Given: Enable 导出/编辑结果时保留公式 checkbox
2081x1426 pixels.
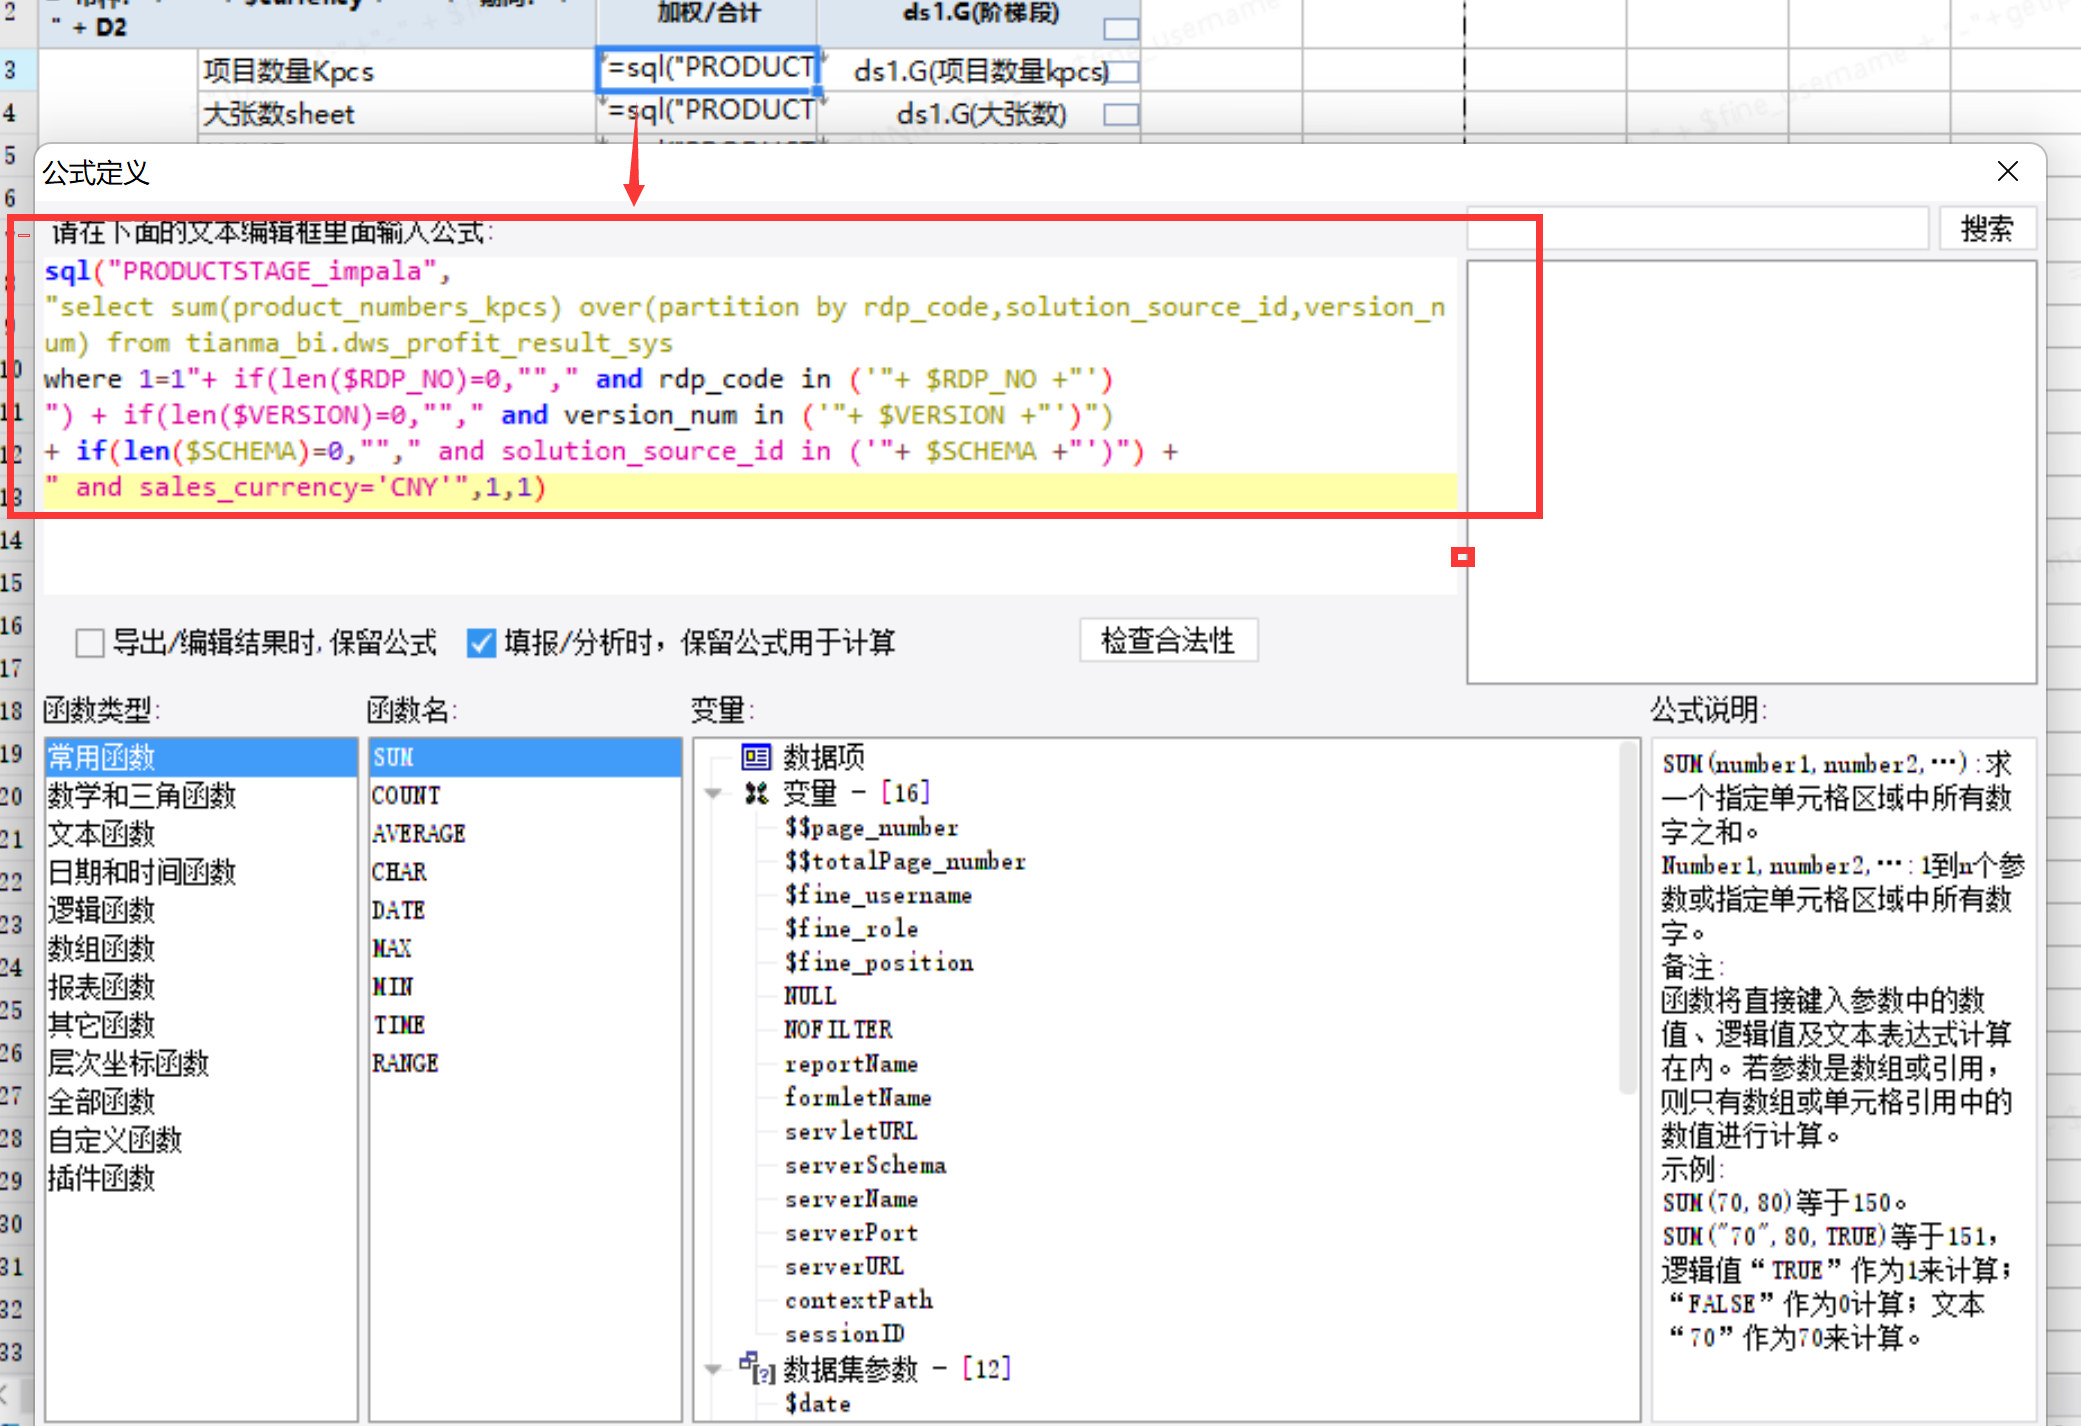Looking at the screenshot, I should (x=90, y=642).
